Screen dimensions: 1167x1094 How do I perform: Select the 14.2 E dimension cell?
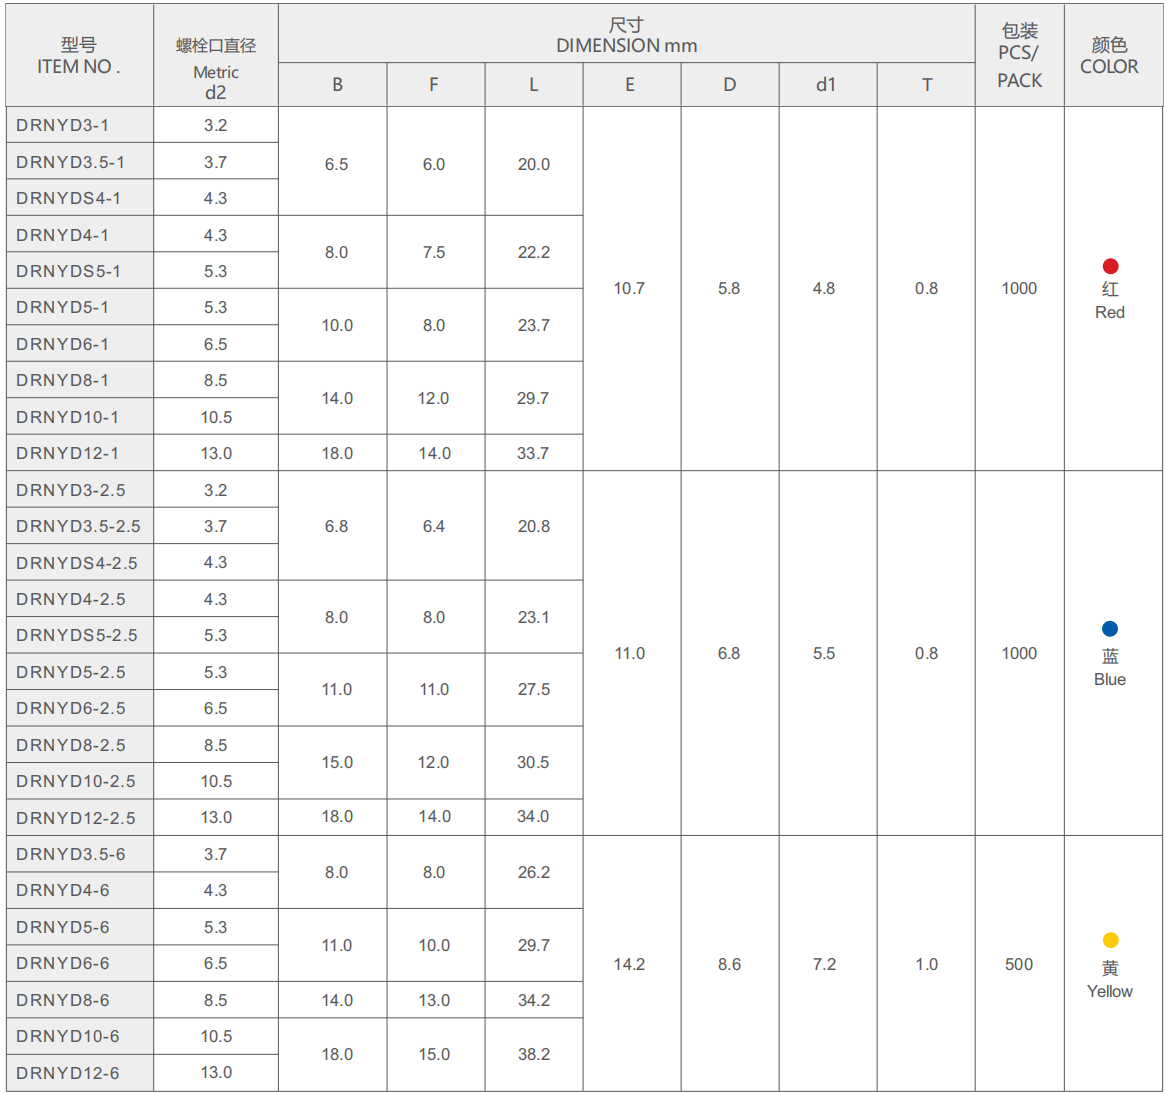point(629,964)
